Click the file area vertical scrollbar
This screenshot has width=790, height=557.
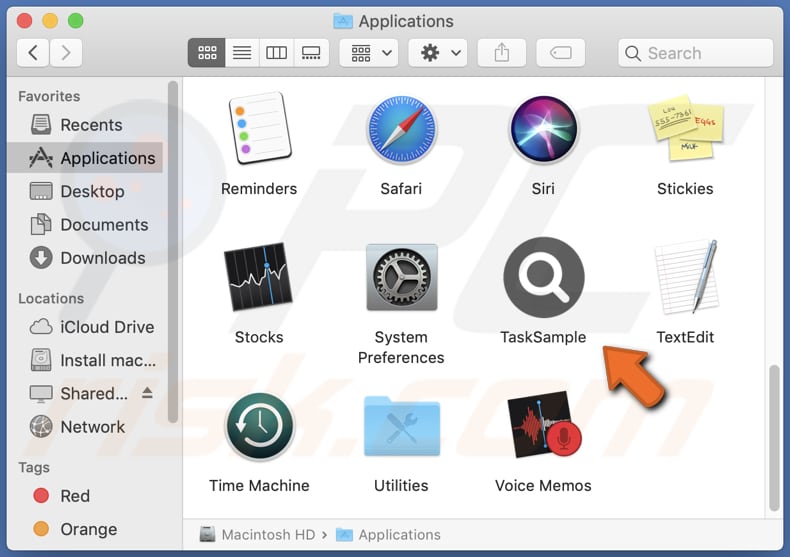coord(774,438)
